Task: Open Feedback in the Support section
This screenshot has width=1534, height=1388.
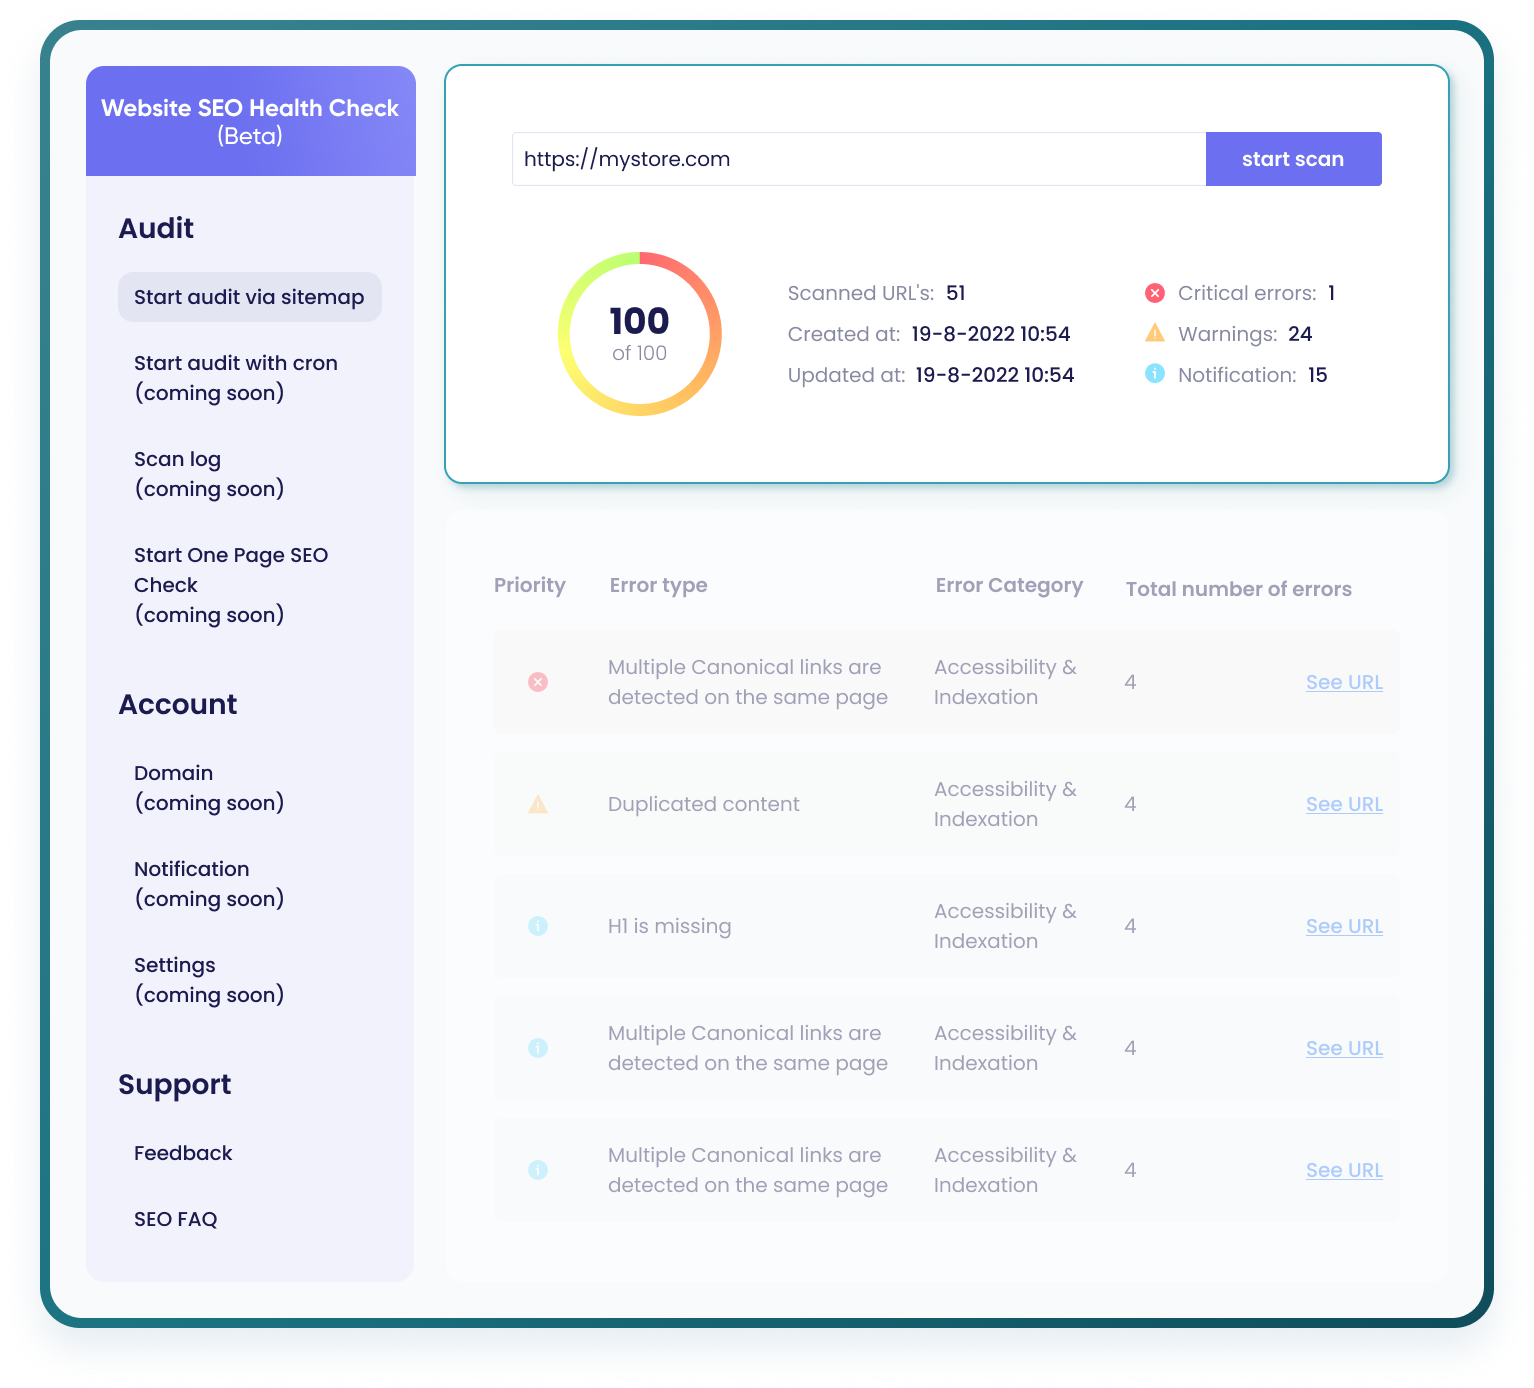Action: click(183, 1152)
